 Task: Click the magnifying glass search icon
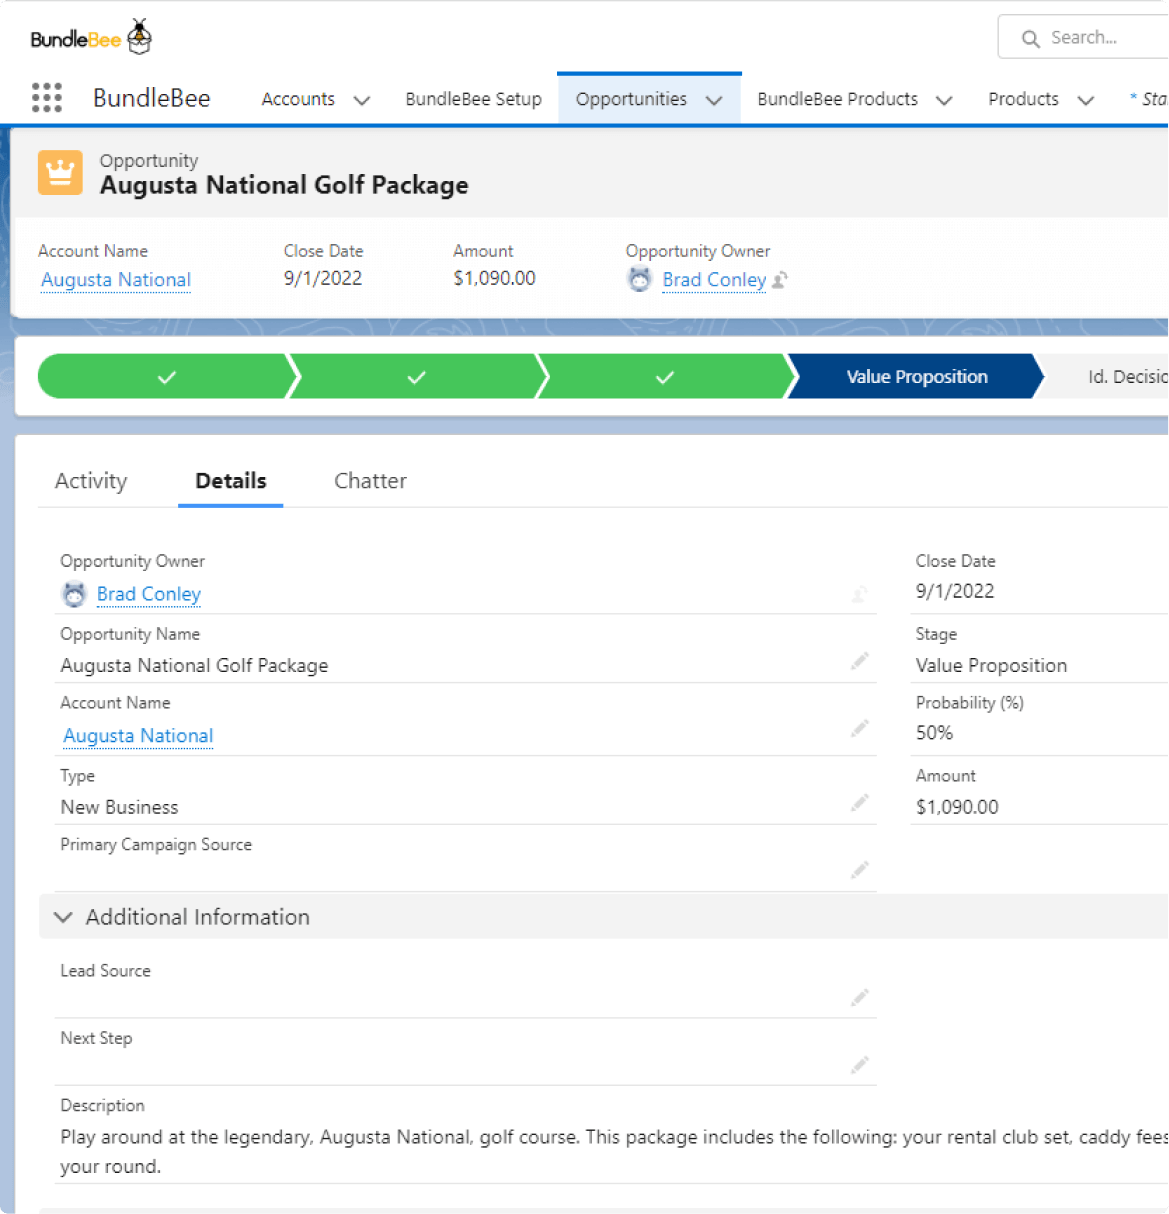tap(1030, 37)
